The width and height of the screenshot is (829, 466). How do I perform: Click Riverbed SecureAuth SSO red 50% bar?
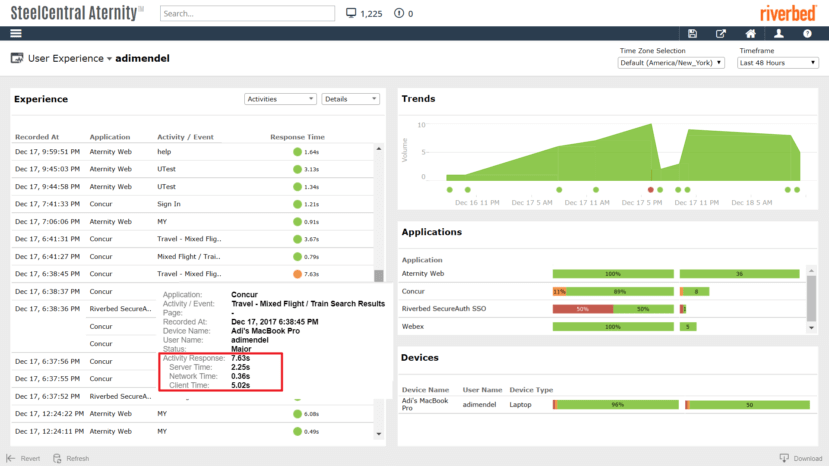pyautogui.click(x=583, y=309)
